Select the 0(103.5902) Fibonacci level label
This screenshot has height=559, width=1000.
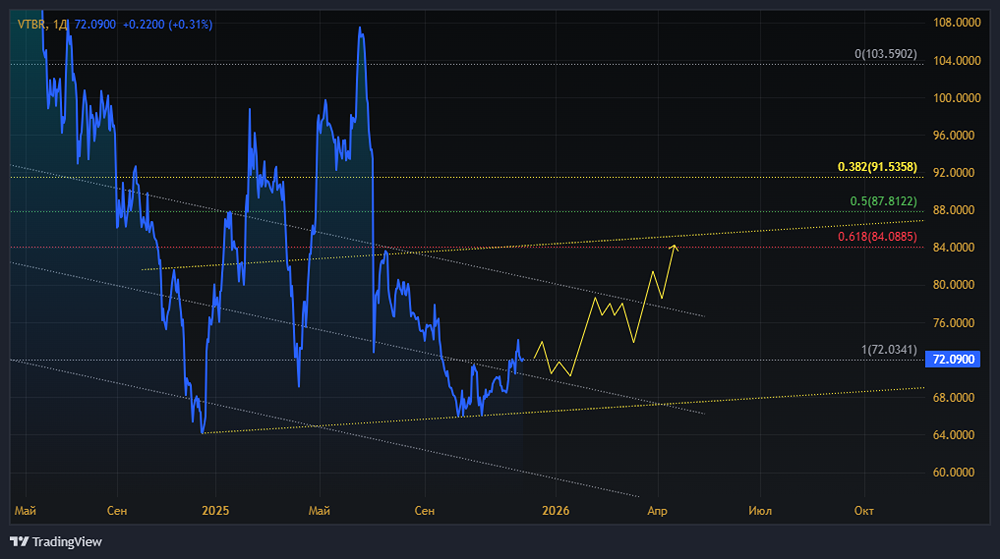point(885,54)
